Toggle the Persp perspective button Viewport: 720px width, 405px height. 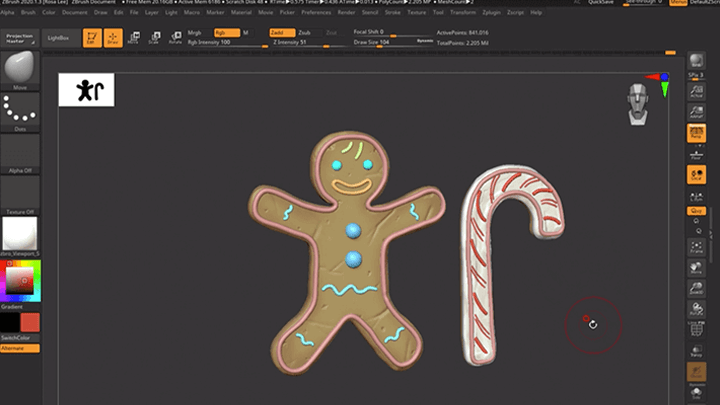pyautogui.click(x=696, y=133)
